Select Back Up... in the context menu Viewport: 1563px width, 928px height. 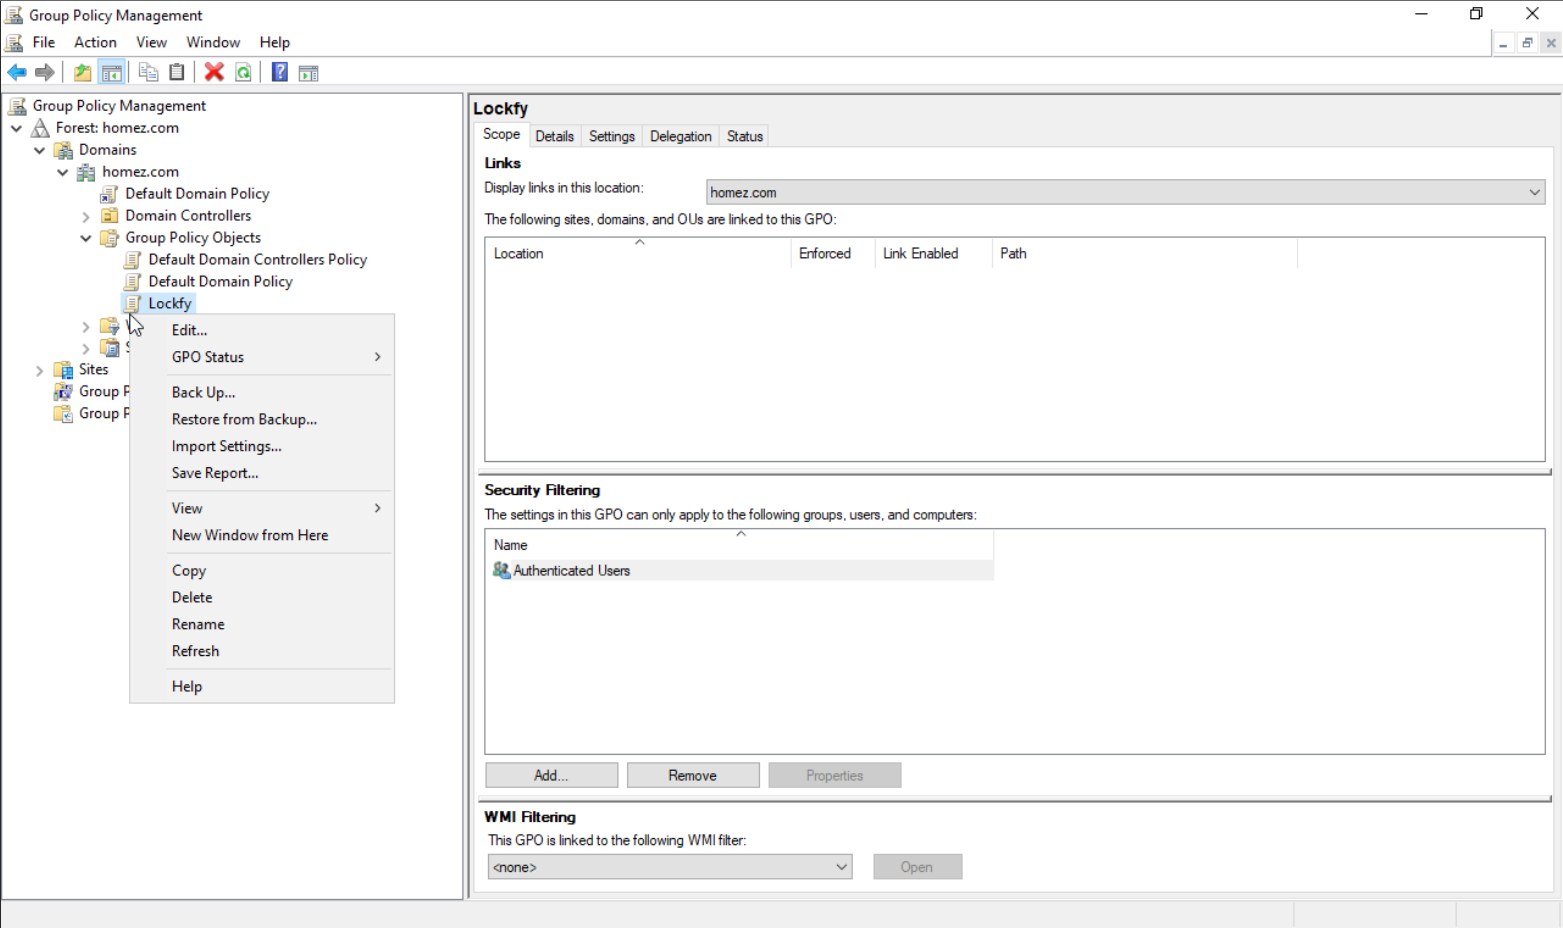point(262,392)
